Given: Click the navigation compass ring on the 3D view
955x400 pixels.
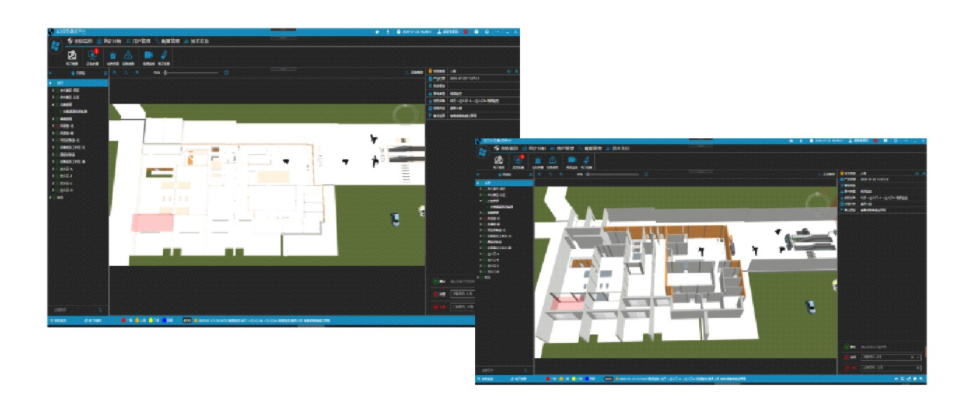Looking at the screenshot, I should pos(817,205).
